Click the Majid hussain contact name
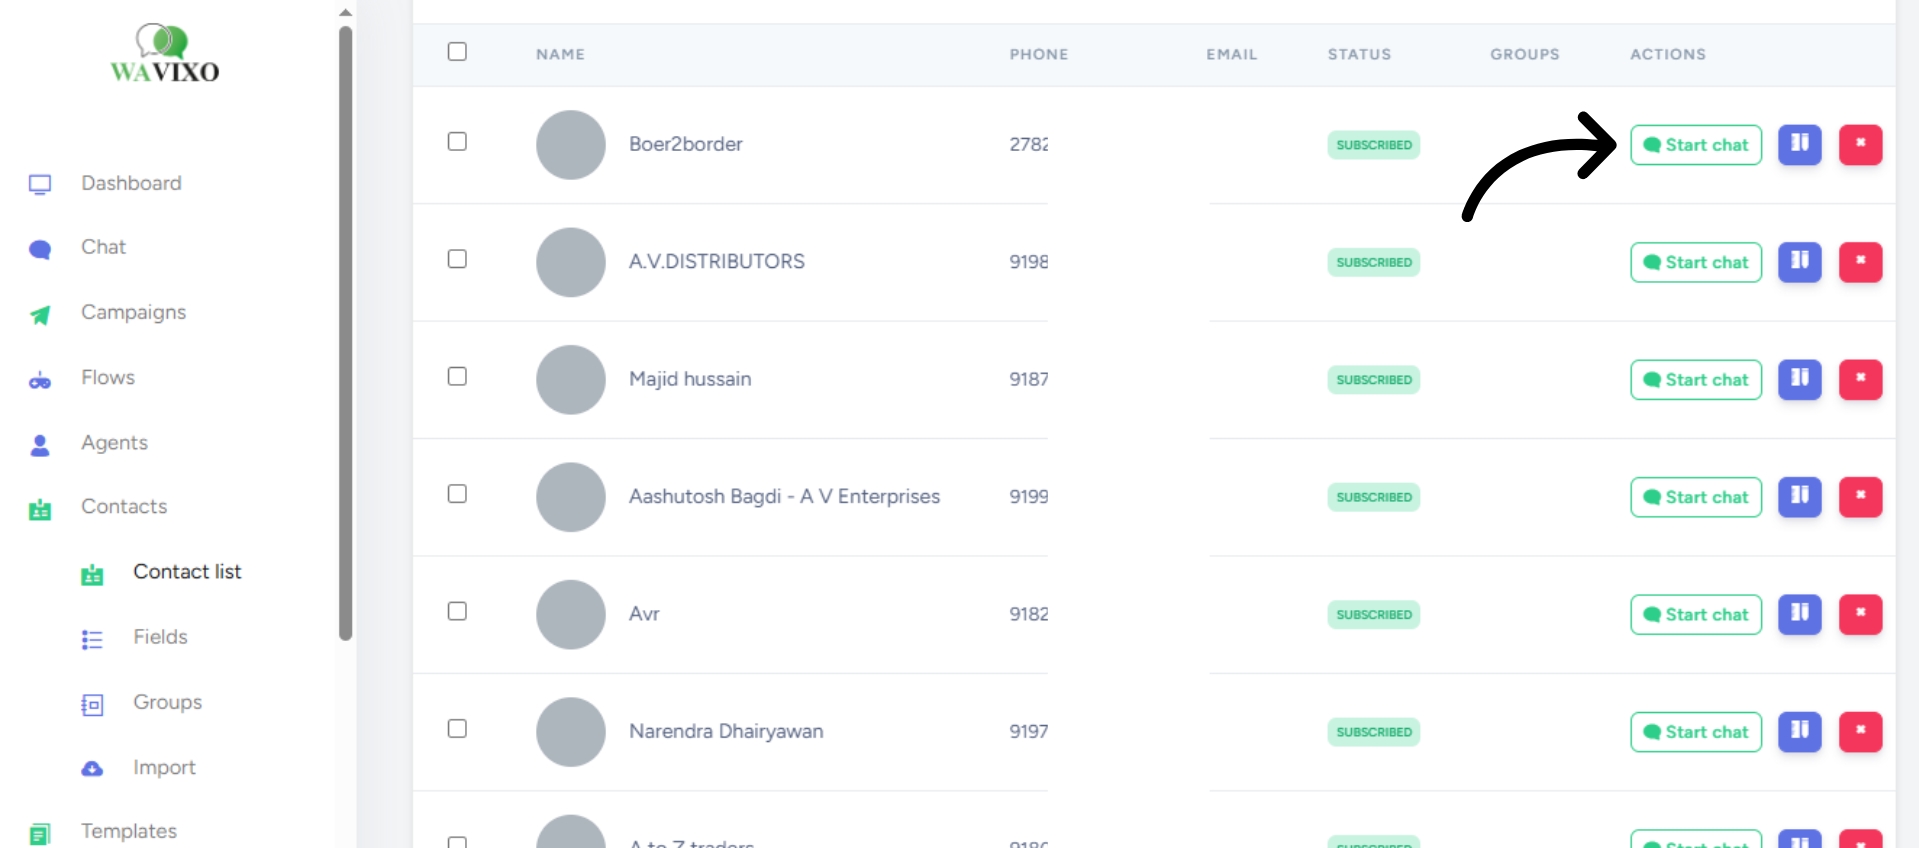This screenshot has width=1919, height=848. click(x=690, y=379)
